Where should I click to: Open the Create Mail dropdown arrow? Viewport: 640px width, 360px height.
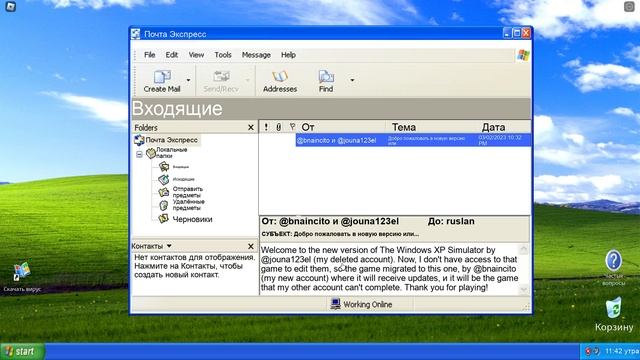(188, 80)
